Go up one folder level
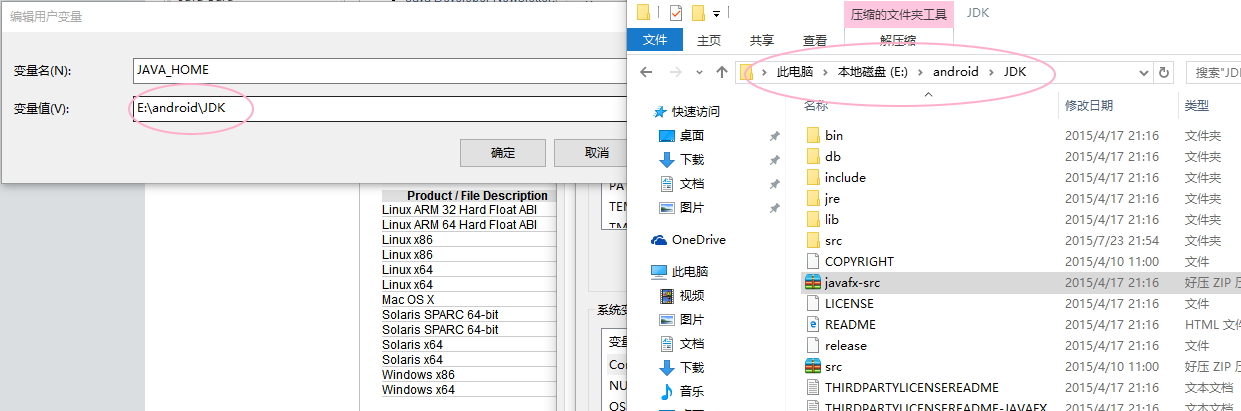The height and width of the screenshot is (411, 1241). click(x=722, y=72)
